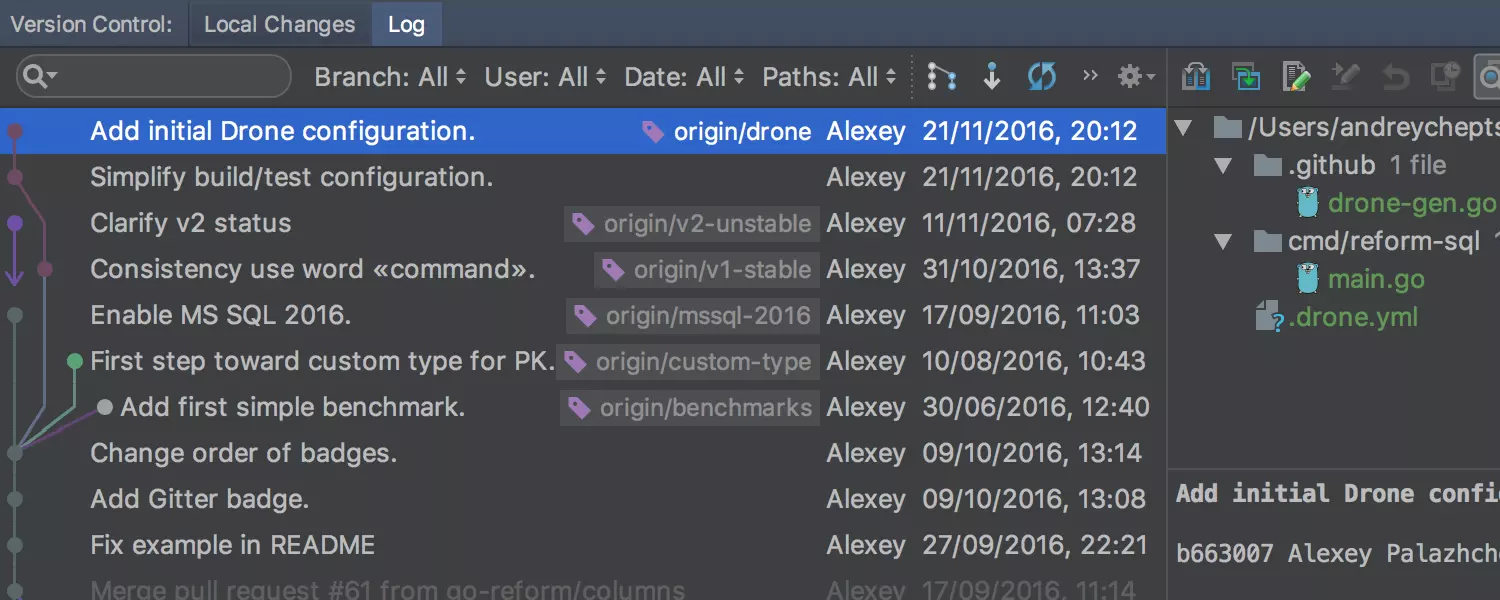Click the Show Diff icon
This screenshot has width=1500, height=600.
pyautogui.click(x=1196, y=77)
